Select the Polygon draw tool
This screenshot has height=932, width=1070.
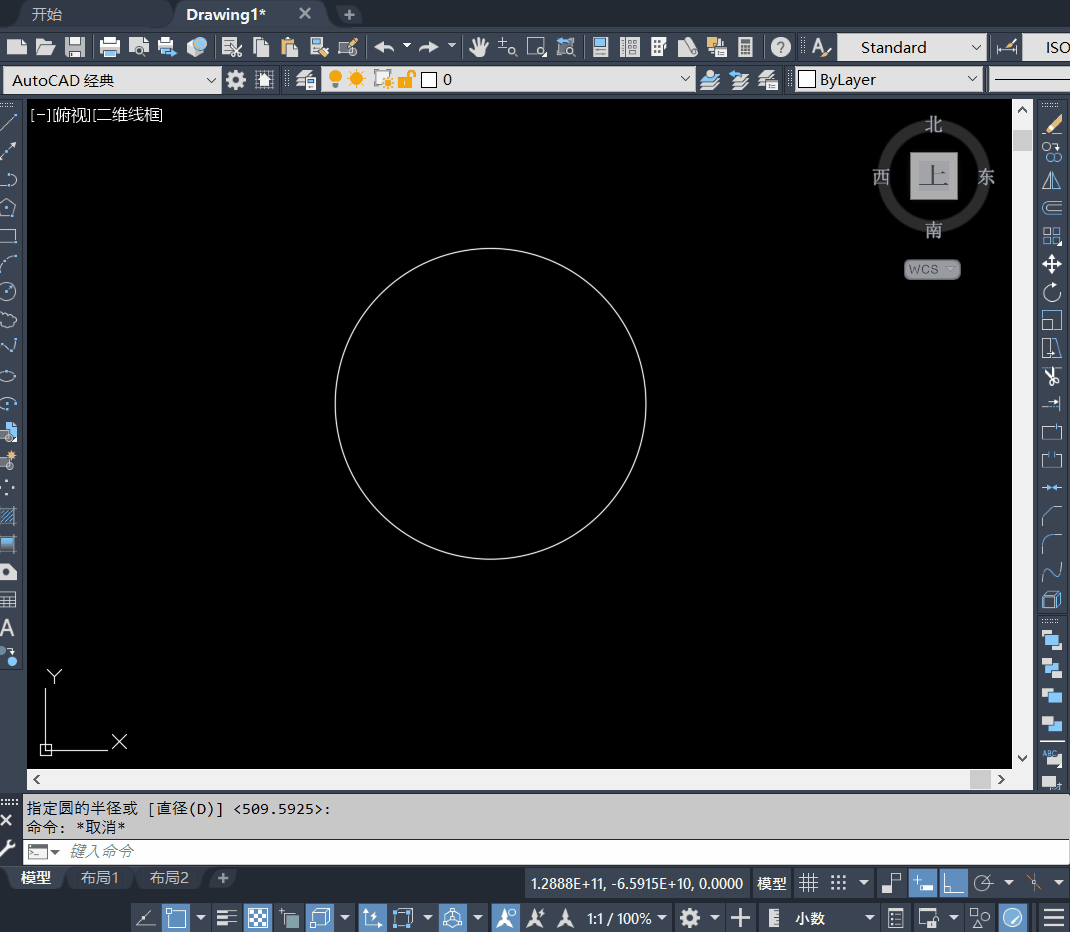8,207
